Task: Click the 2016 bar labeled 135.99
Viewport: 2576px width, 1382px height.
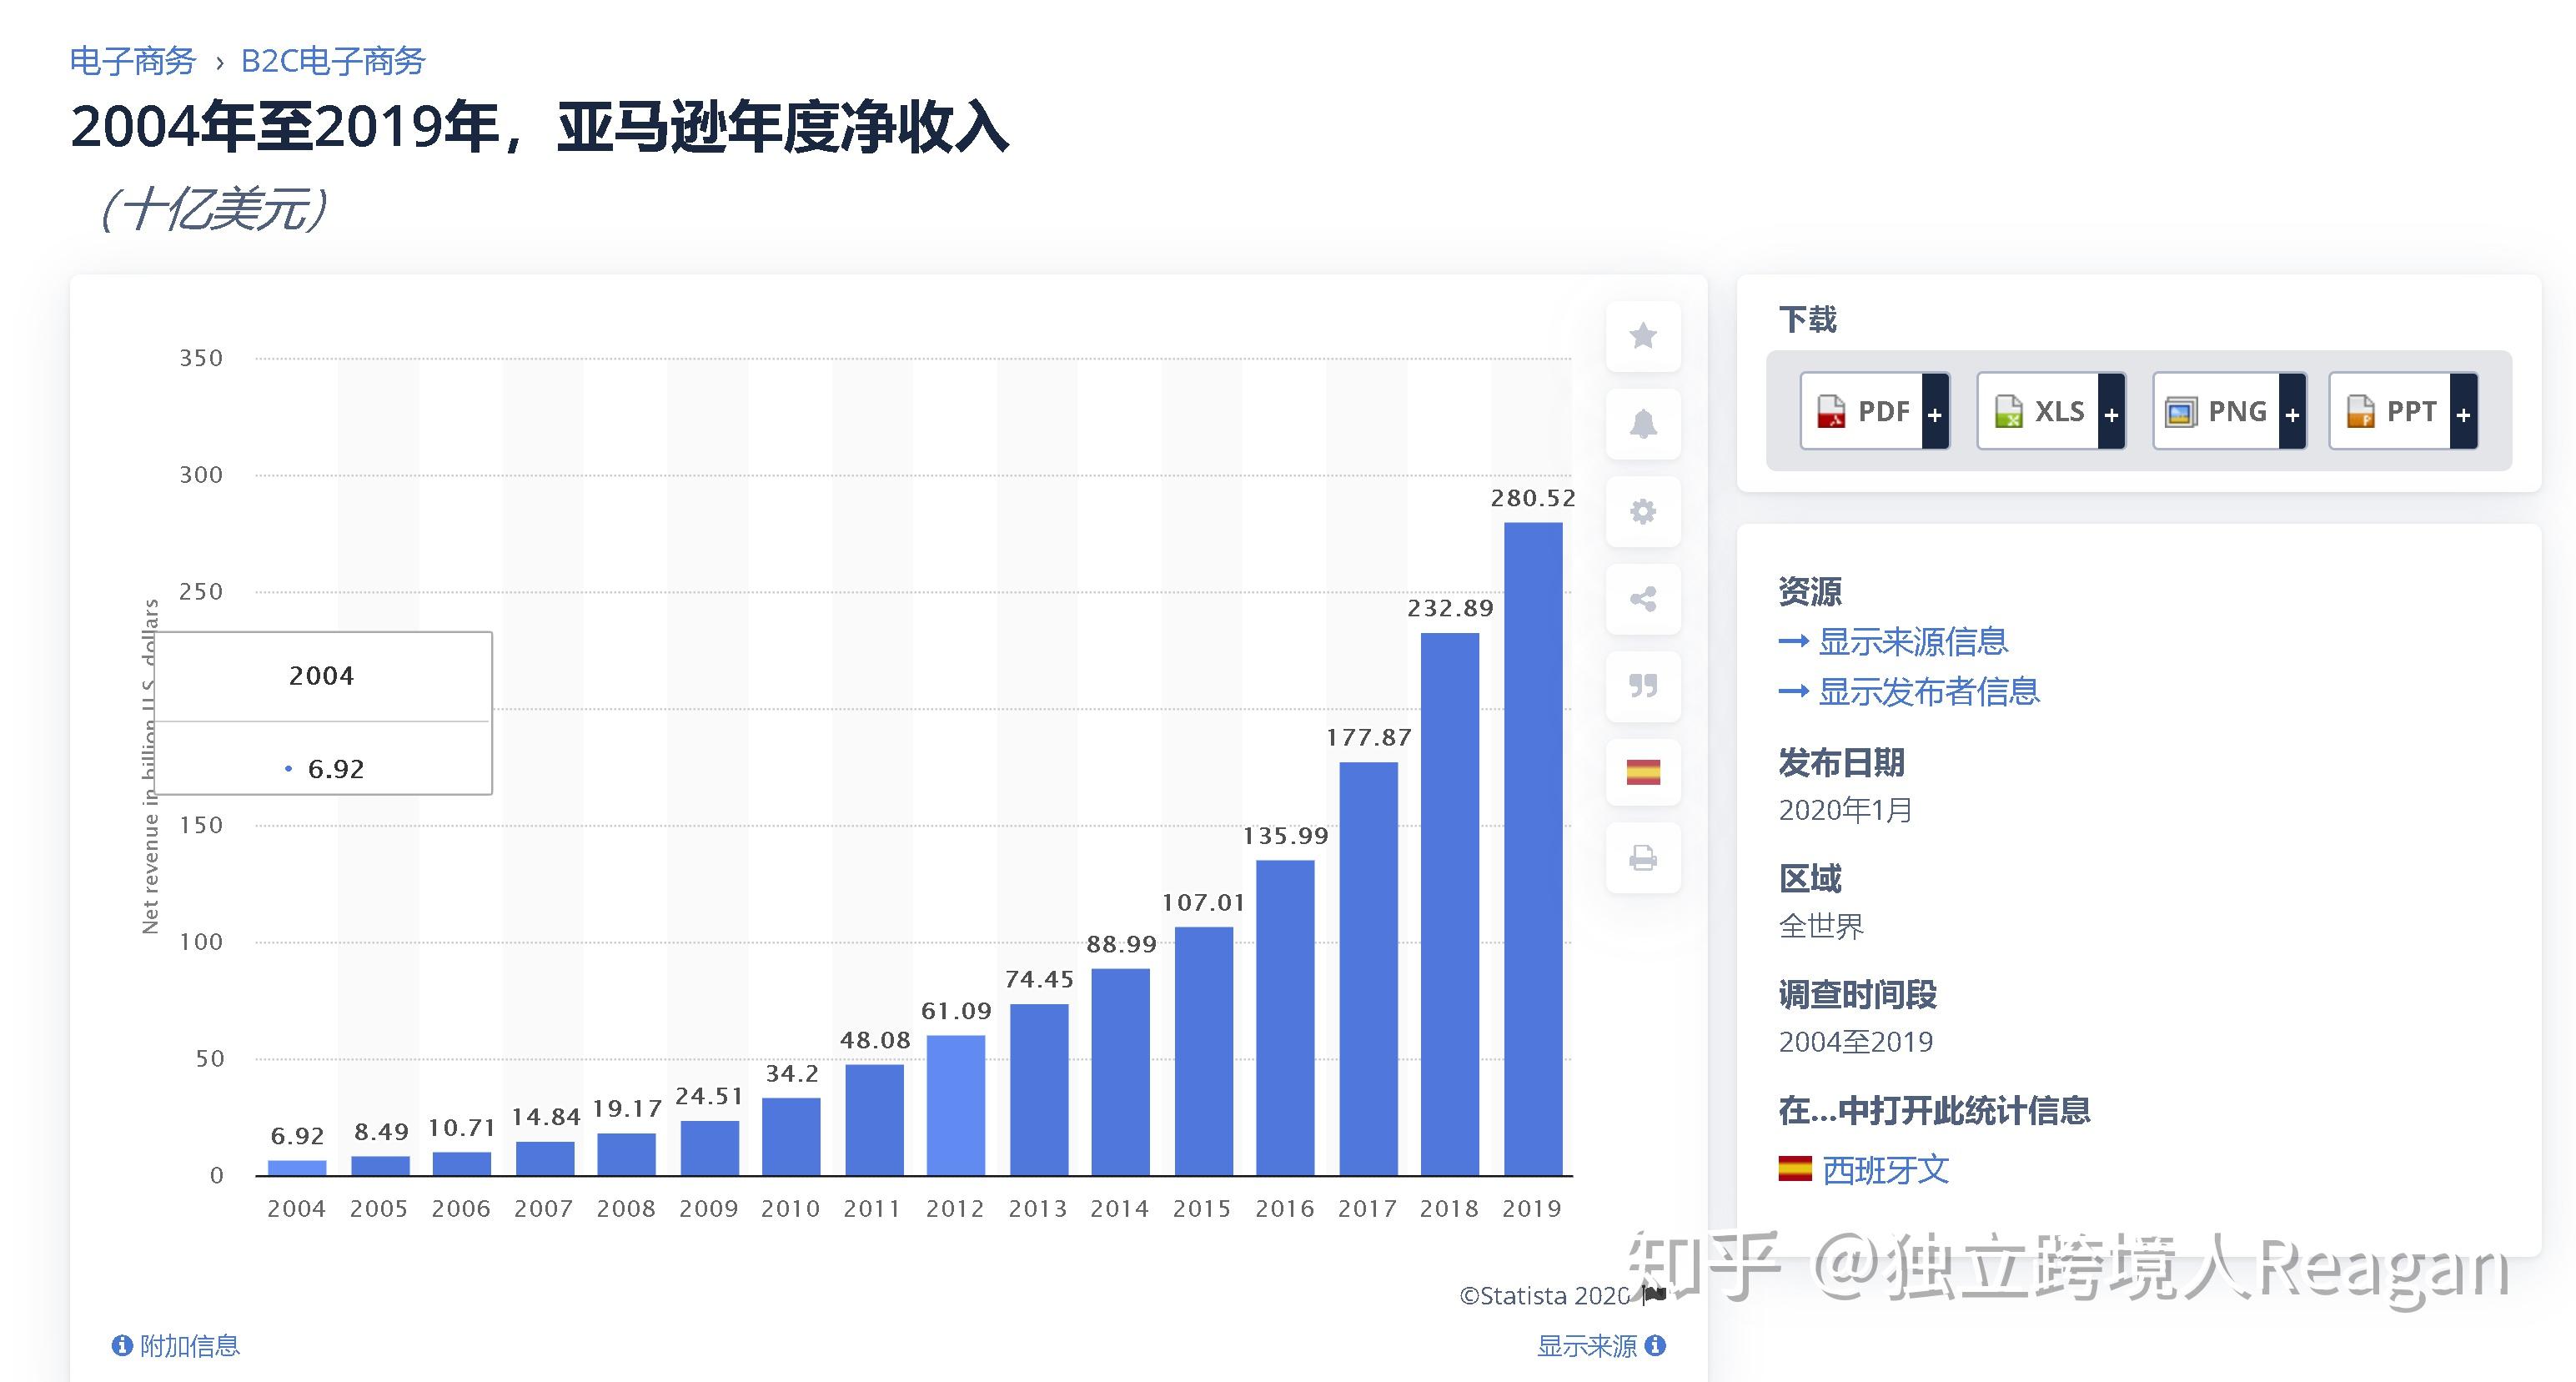Action: click(1285, 1017)
